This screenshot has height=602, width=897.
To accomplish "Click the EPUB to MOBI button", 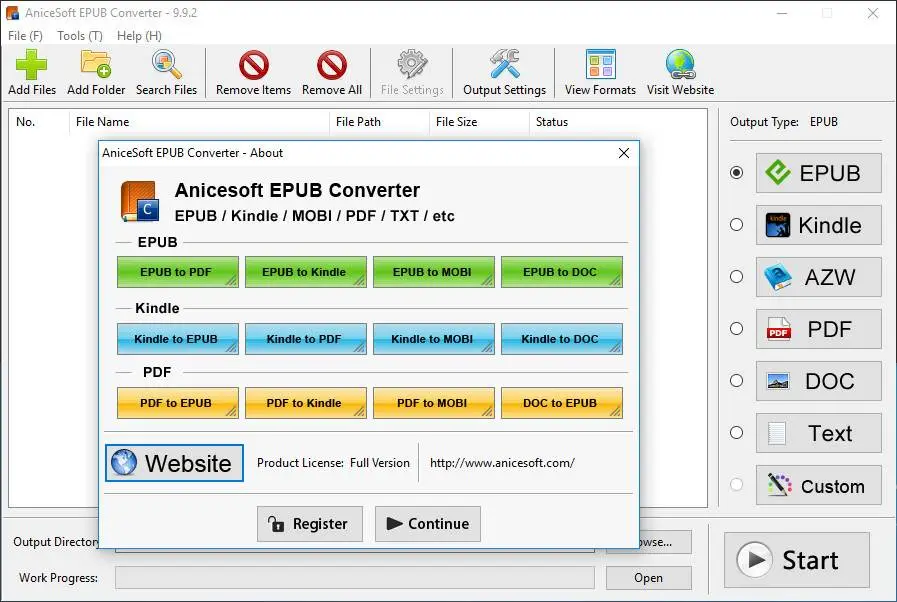I will click(x=434, y=272).
